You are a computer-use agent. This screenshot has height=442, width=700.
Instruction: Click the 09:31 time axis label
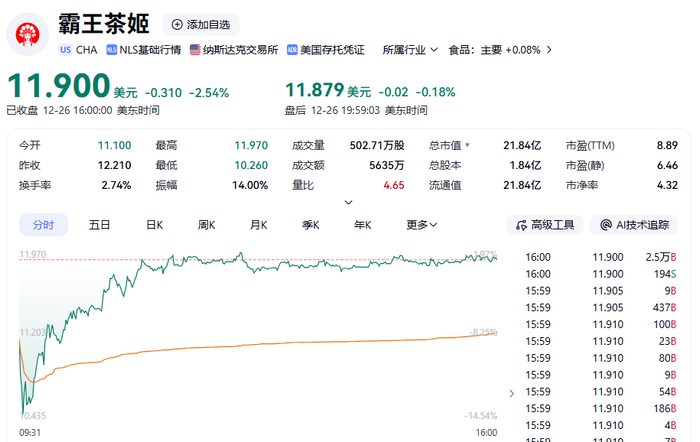tap(30, 433)
